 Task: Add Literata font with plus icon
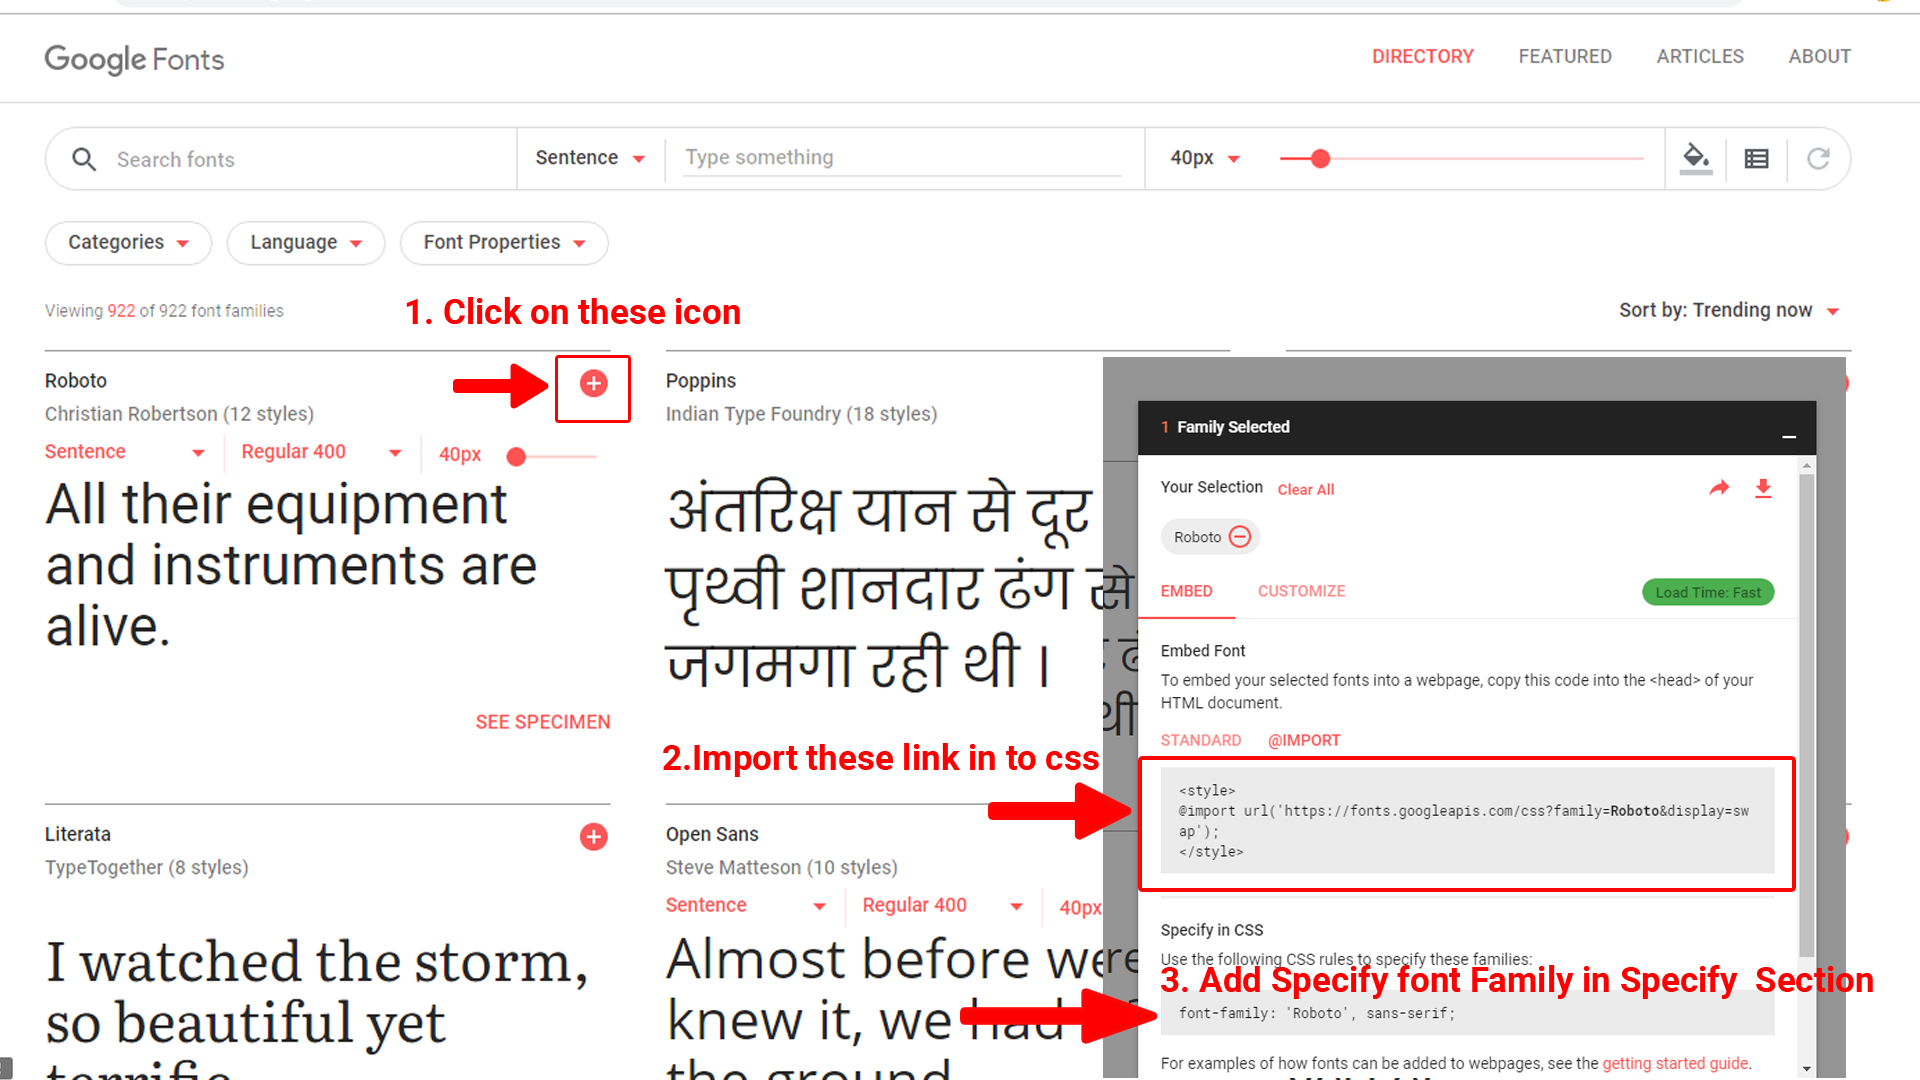tap(593, 837)
